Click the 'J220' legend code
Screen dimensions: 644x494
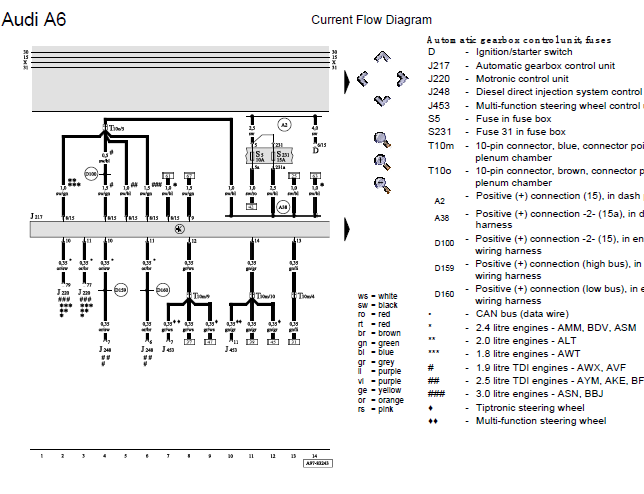pos(439,79)
